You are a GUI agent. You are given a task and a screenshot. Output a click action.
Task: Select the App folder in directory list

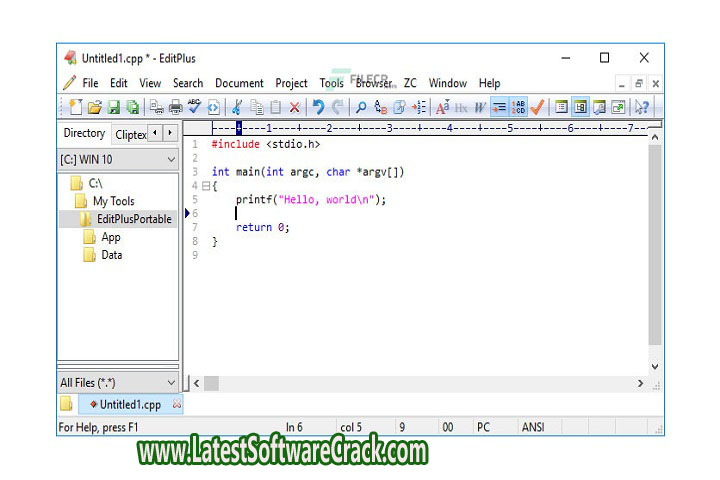click(x=111, y=237)
